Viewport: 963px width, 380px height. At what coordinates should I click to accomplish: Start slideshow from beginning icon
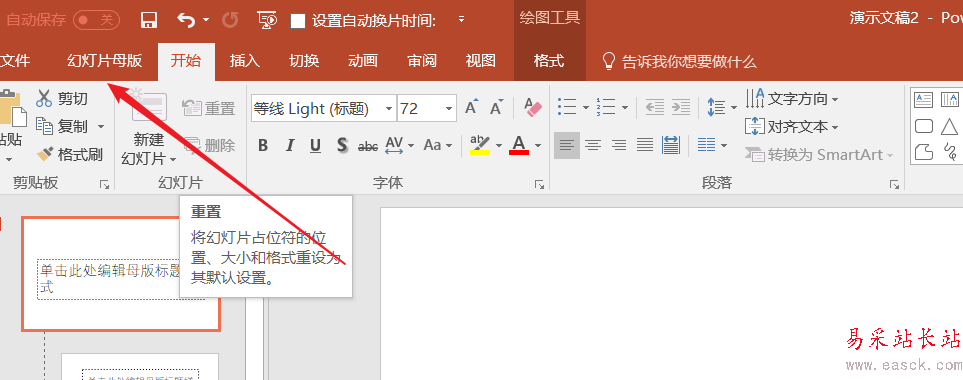click(267, 20)
